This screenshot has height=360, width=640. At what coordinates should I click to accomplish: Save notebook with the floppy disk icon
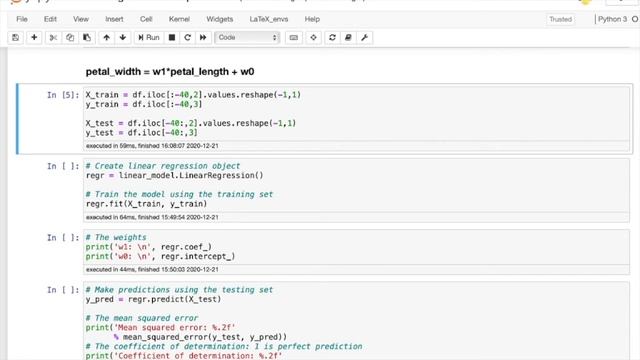click(x=16, y=38)
